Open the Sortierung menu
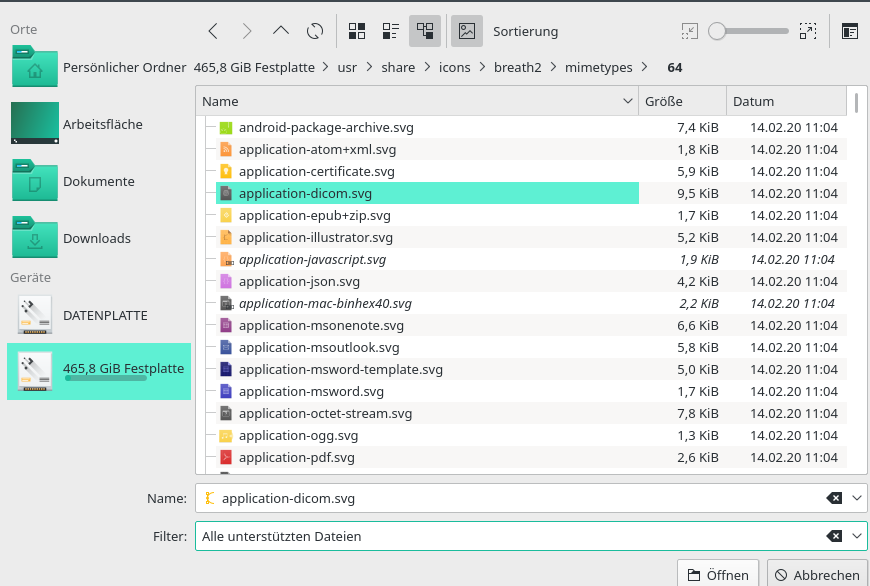This screenshot has height=586, width=870. pyautogui.click(x=525, y=31)
